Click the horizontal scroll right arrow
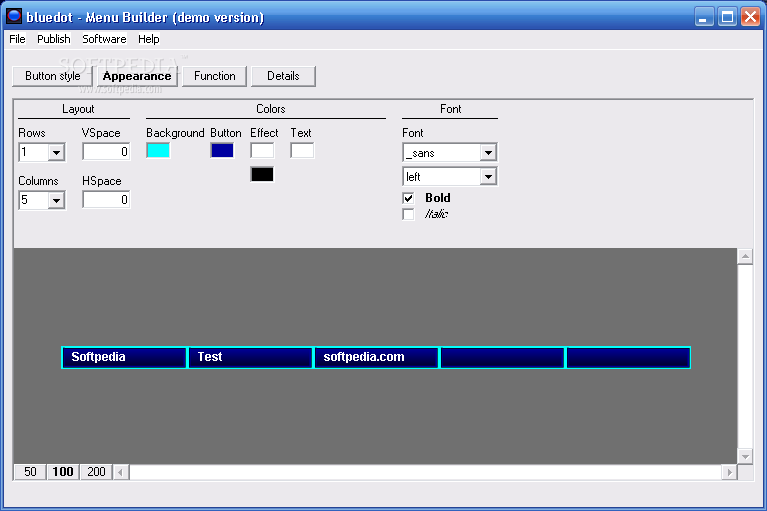 [x=729, y=472]
